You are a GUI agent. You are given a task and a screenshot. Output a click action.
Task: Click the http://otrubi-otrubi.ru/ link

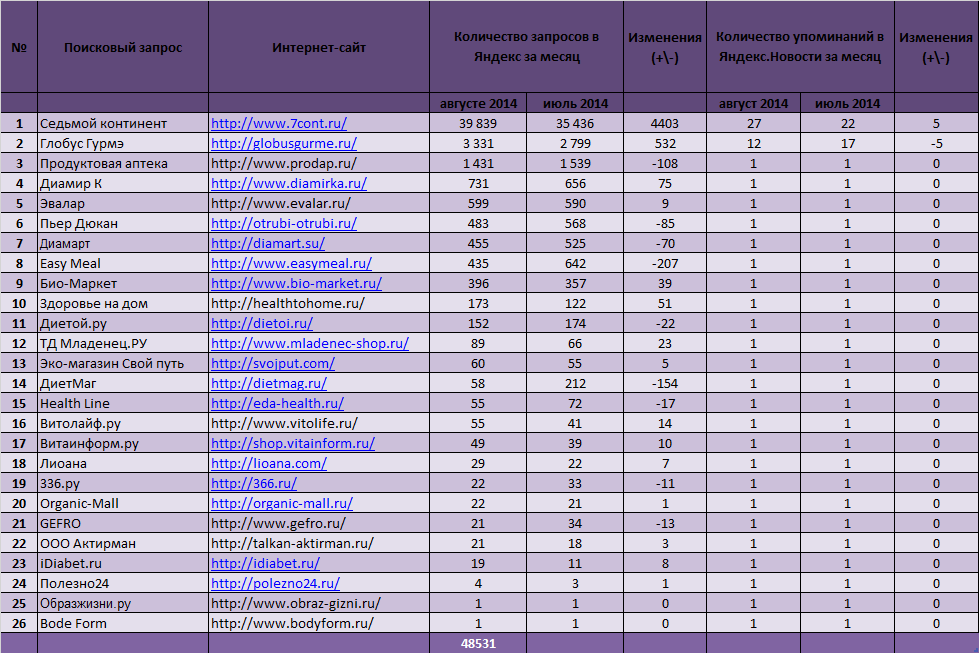283,223
